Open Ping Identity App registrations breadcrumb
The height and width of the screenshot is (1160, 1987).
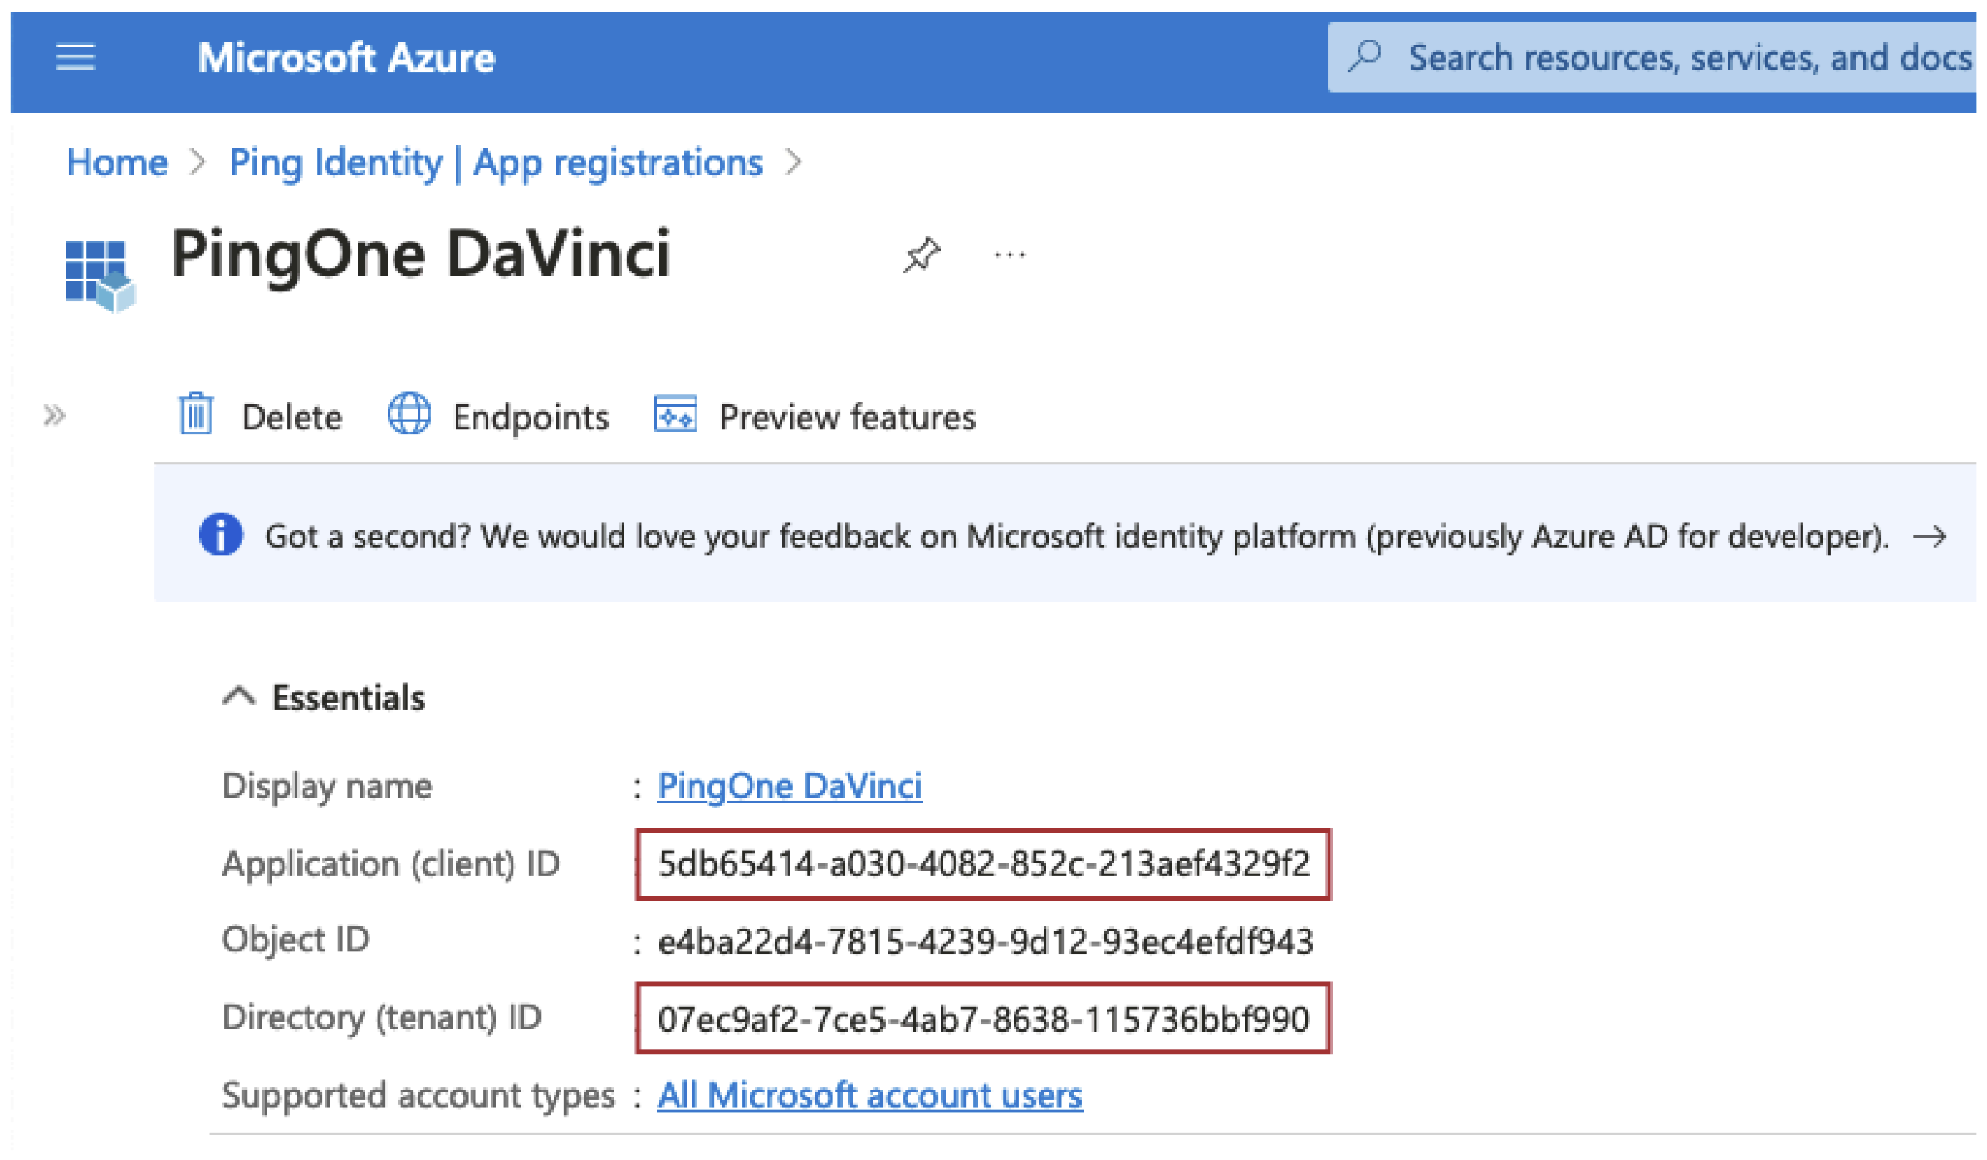tap(496, 162)
